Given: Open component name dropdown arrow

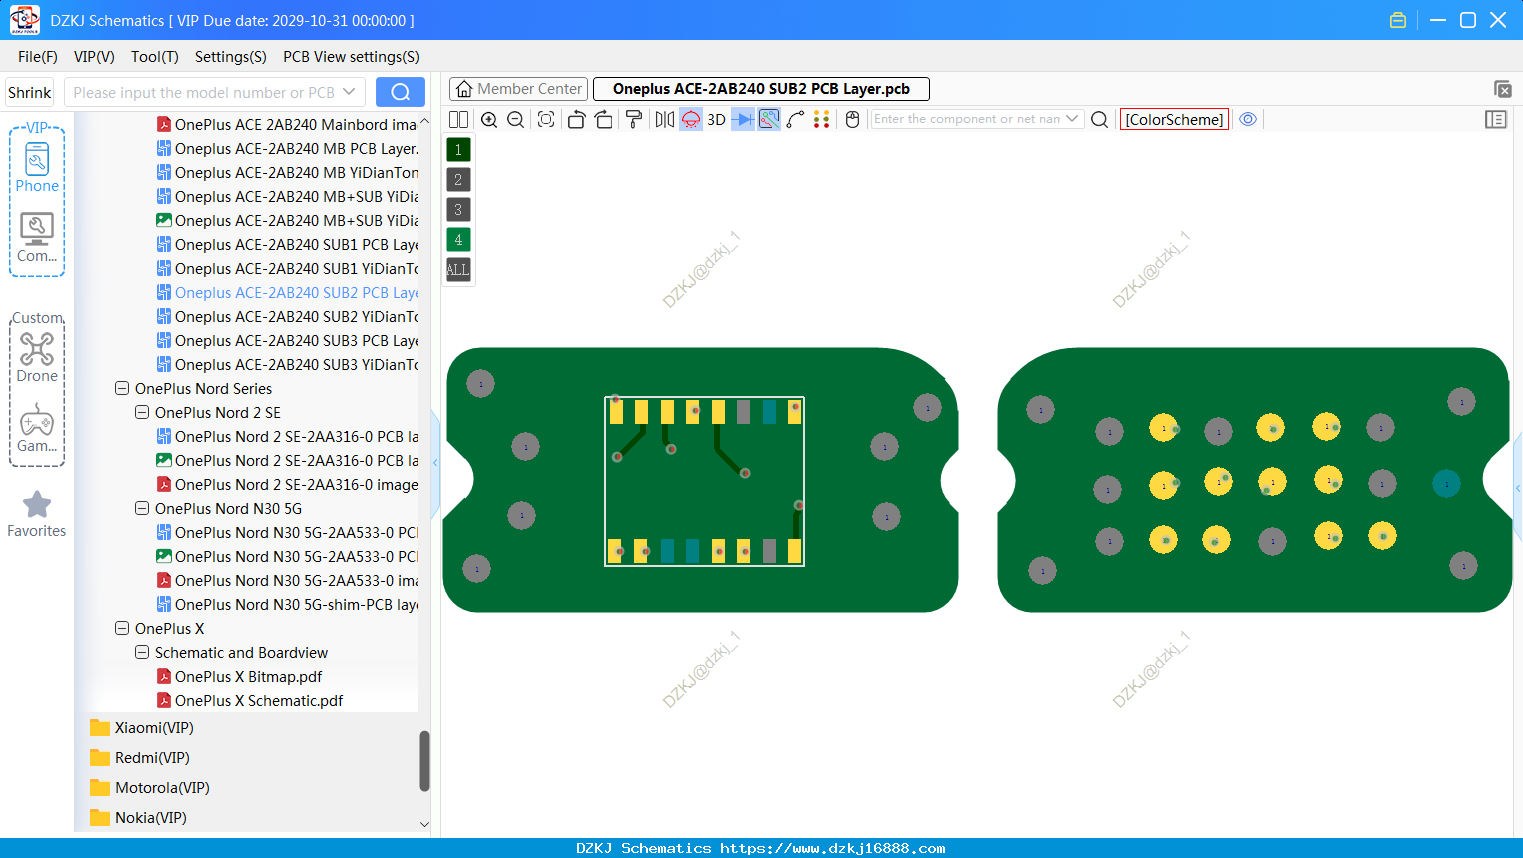Looking at the screenshot, I should 1072,119.
